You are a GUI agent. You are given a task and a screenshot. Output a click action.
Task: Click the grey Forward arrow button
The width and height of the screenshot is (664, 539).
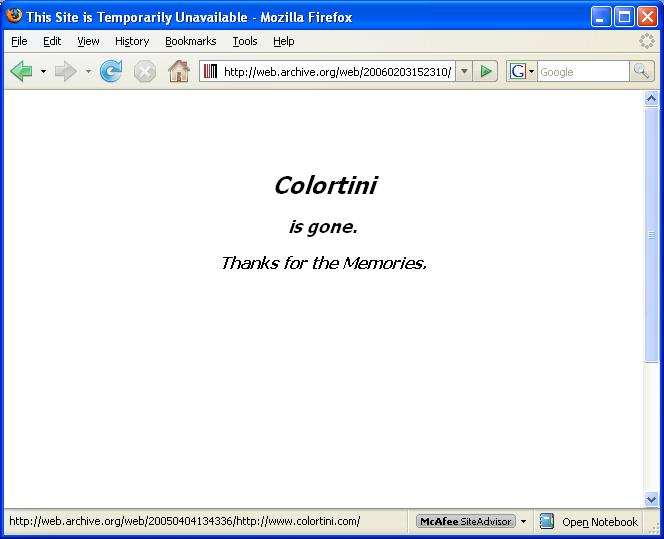[x=66, y=71]
